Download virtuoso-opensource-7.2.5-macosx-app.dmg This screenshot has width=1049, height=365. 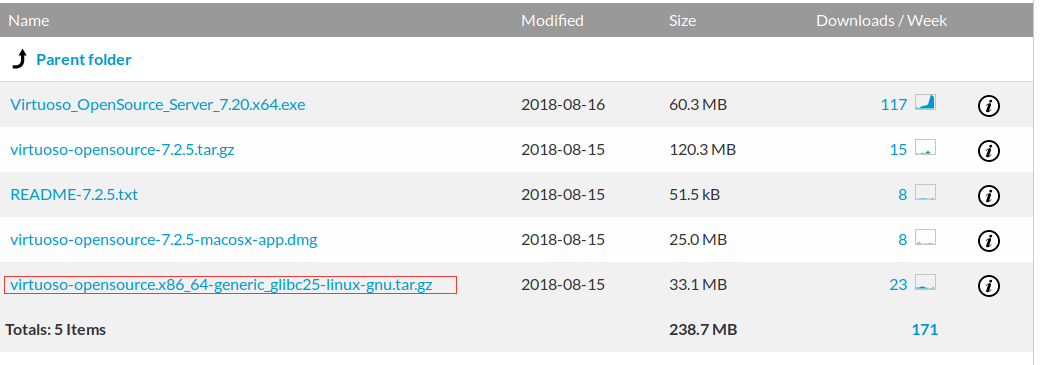tap(164, 239)
